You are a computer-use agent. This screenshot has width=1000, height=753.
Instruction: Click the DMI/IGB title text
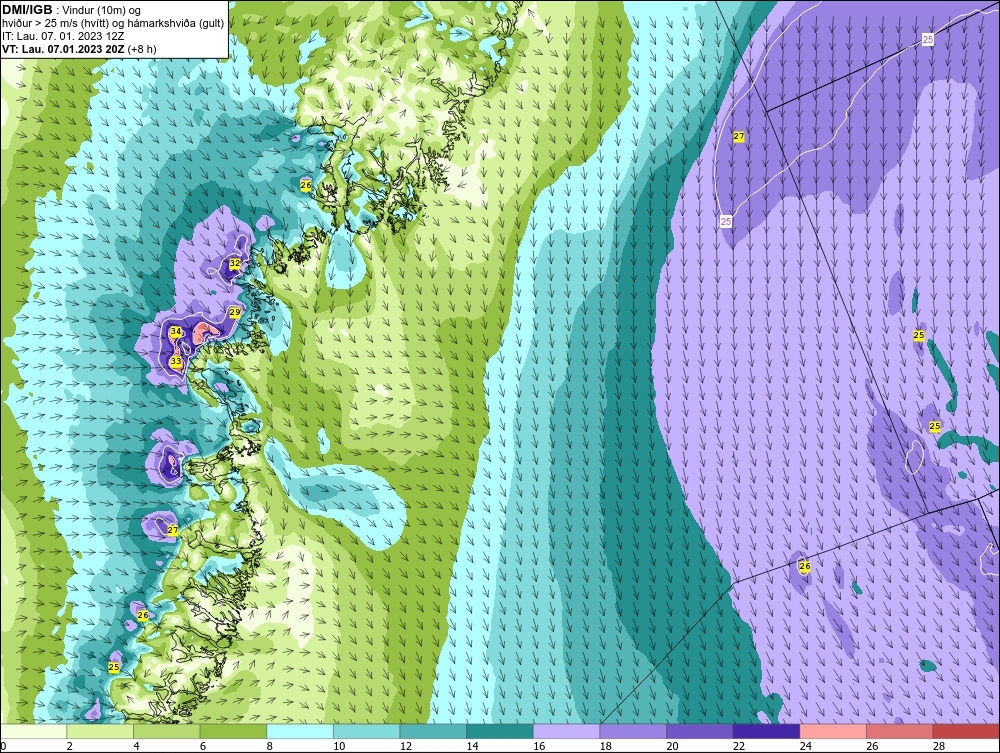[27, 10]
